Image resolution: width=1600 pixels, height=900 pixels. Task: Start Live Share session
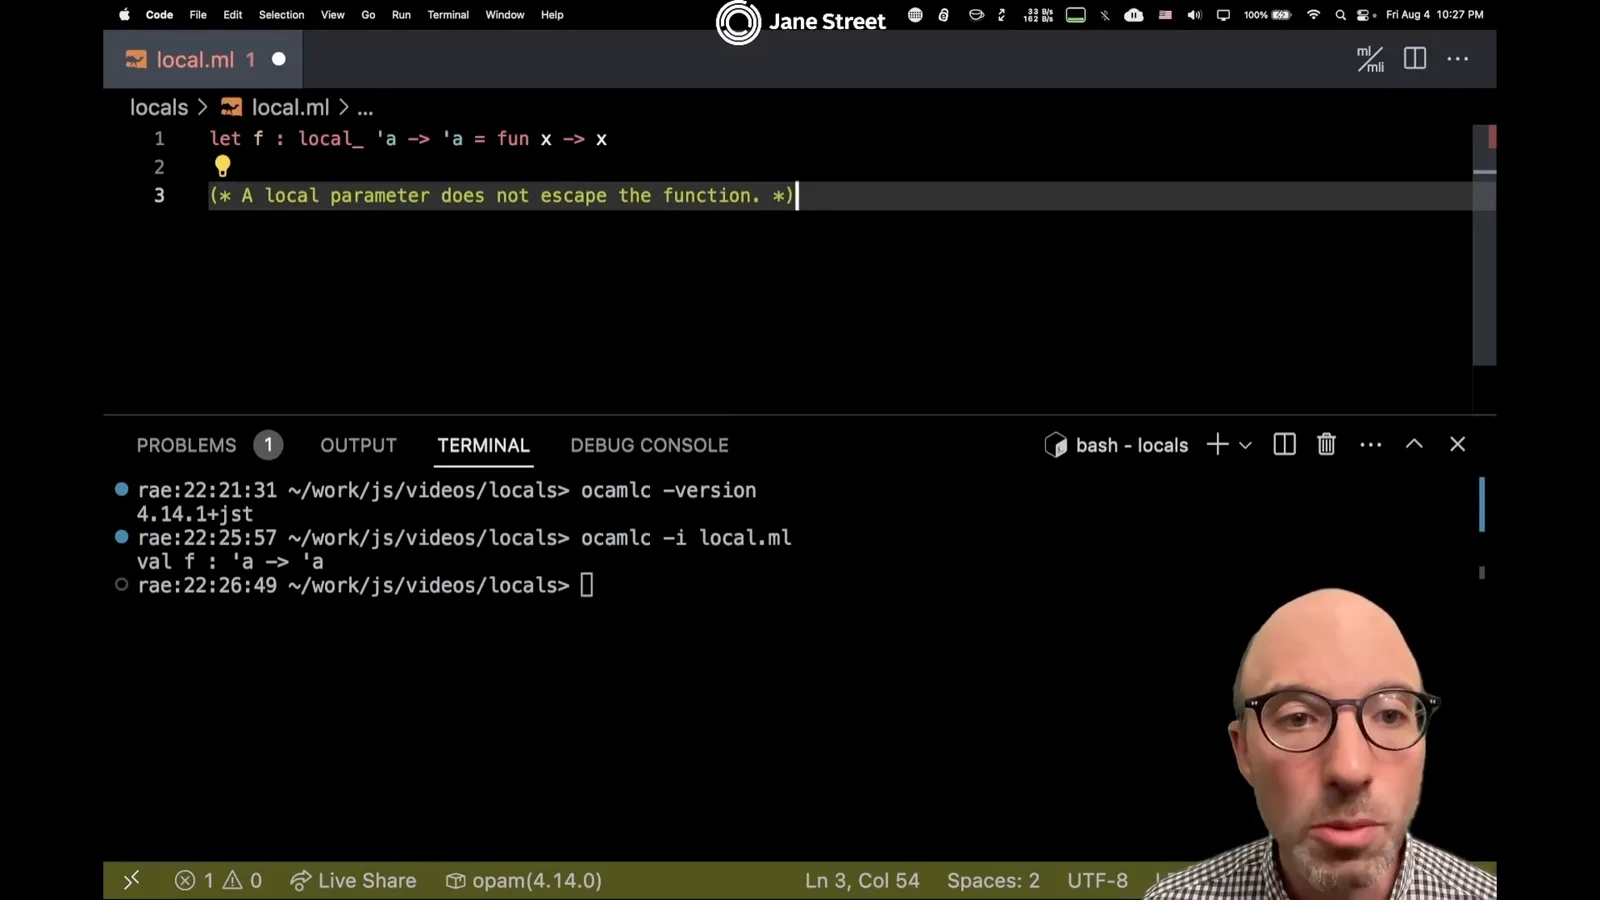tap(353, 880)
